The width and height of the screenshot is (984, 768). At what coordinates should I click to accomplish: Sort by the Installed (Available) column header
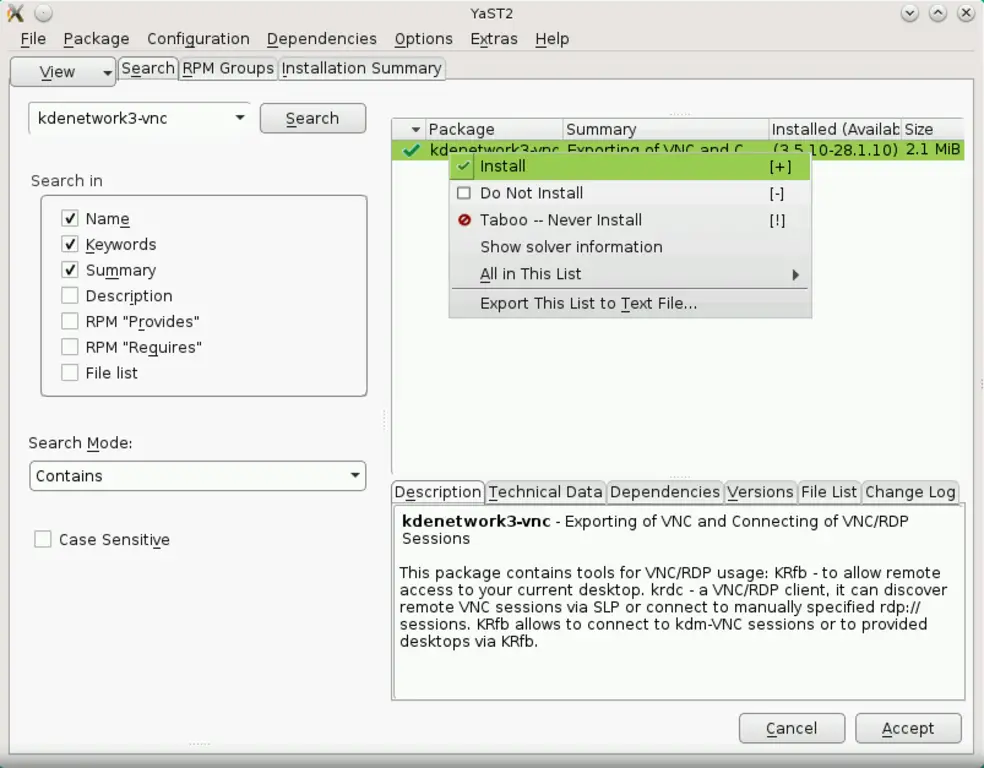tap(835, 129)
